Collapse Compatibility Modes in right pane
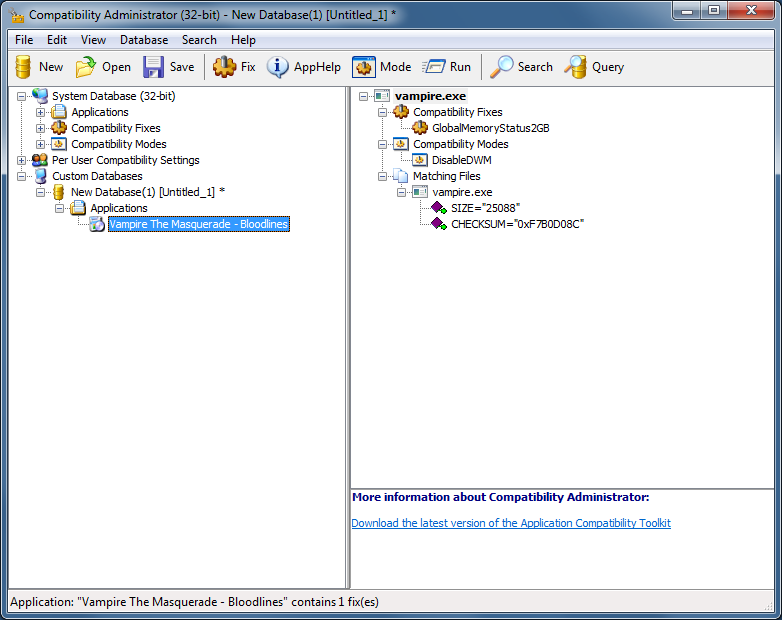Image resolution: width=782 pixels, height=620 pixels. pyautogui.click(x=383, y=144)
